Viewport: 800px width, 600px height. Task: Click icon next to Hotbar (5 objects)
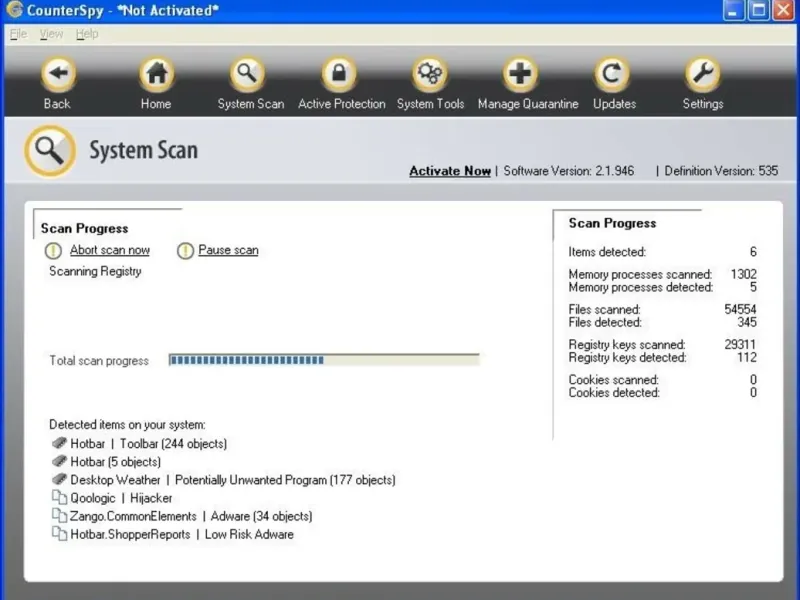click(59, 461)
